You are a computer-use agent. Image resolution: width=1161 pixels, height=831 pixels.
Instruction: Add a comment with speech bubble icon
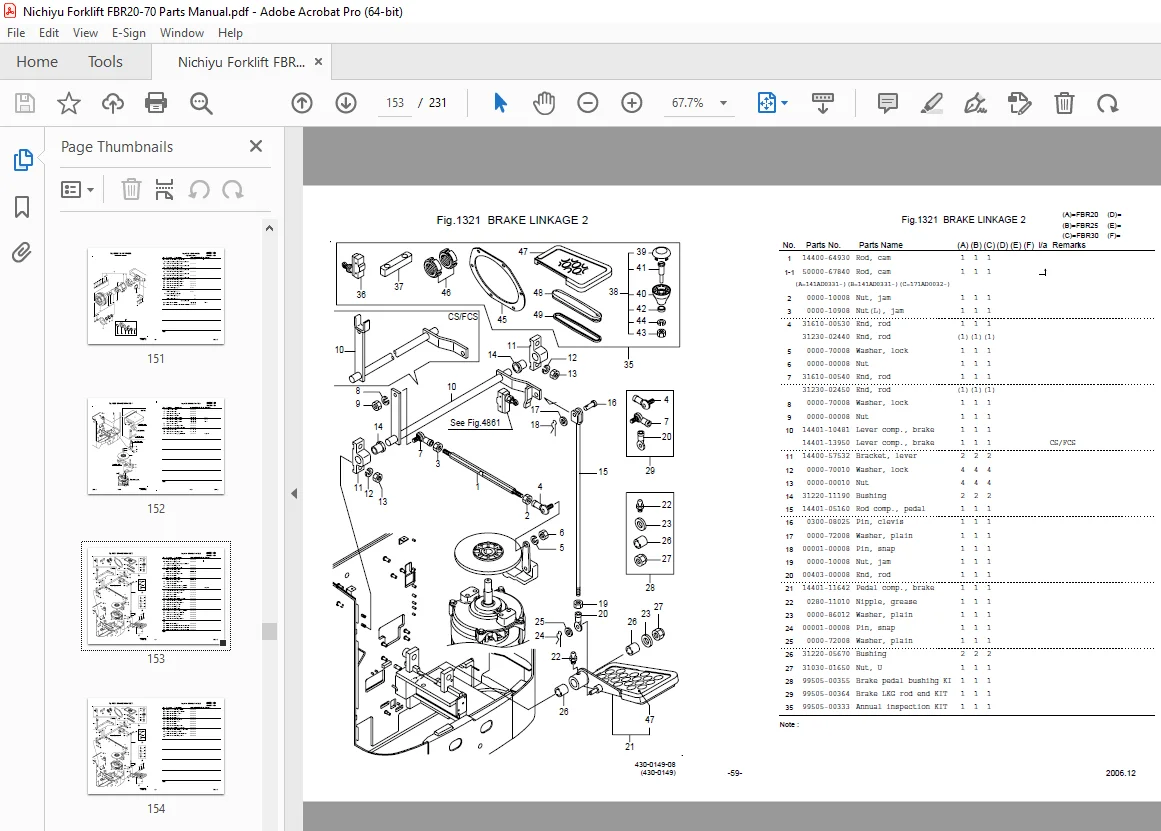click(x=888, y=103)
